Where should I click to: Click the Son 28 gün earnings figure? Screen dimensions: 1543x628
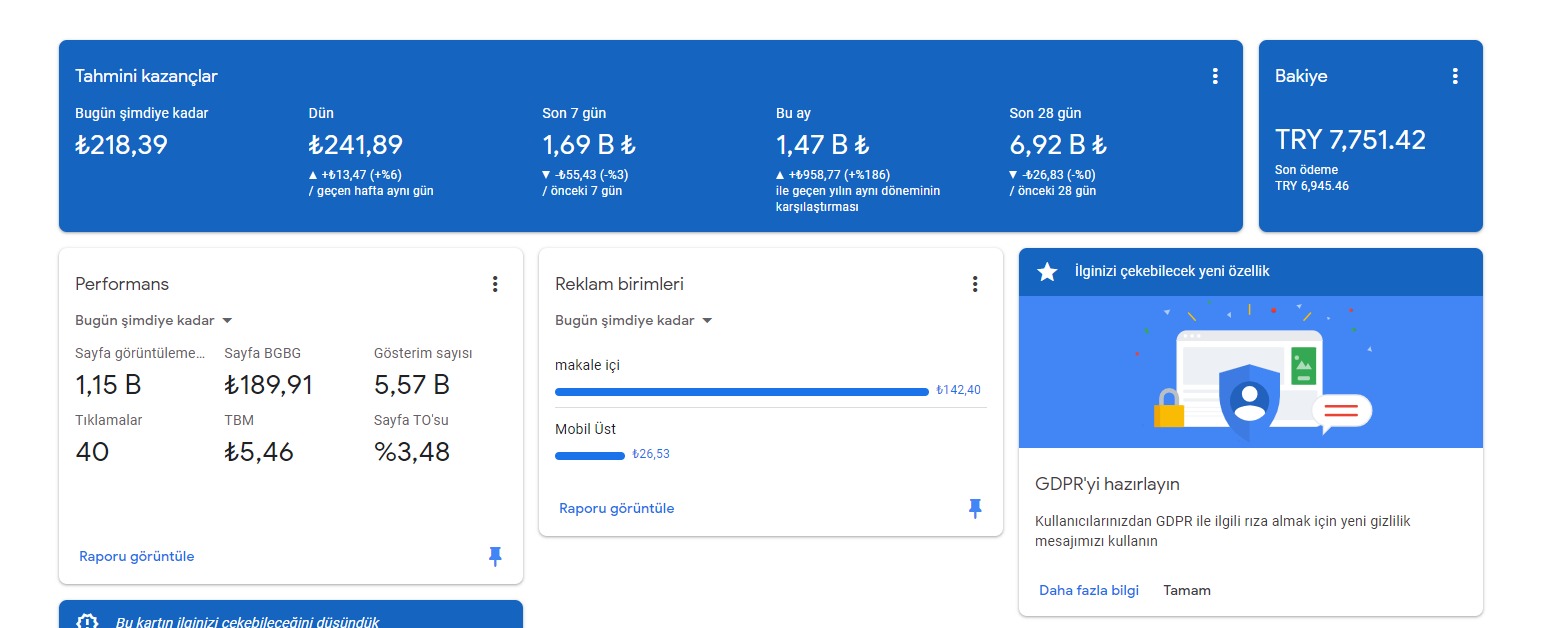pos(1058,145)
